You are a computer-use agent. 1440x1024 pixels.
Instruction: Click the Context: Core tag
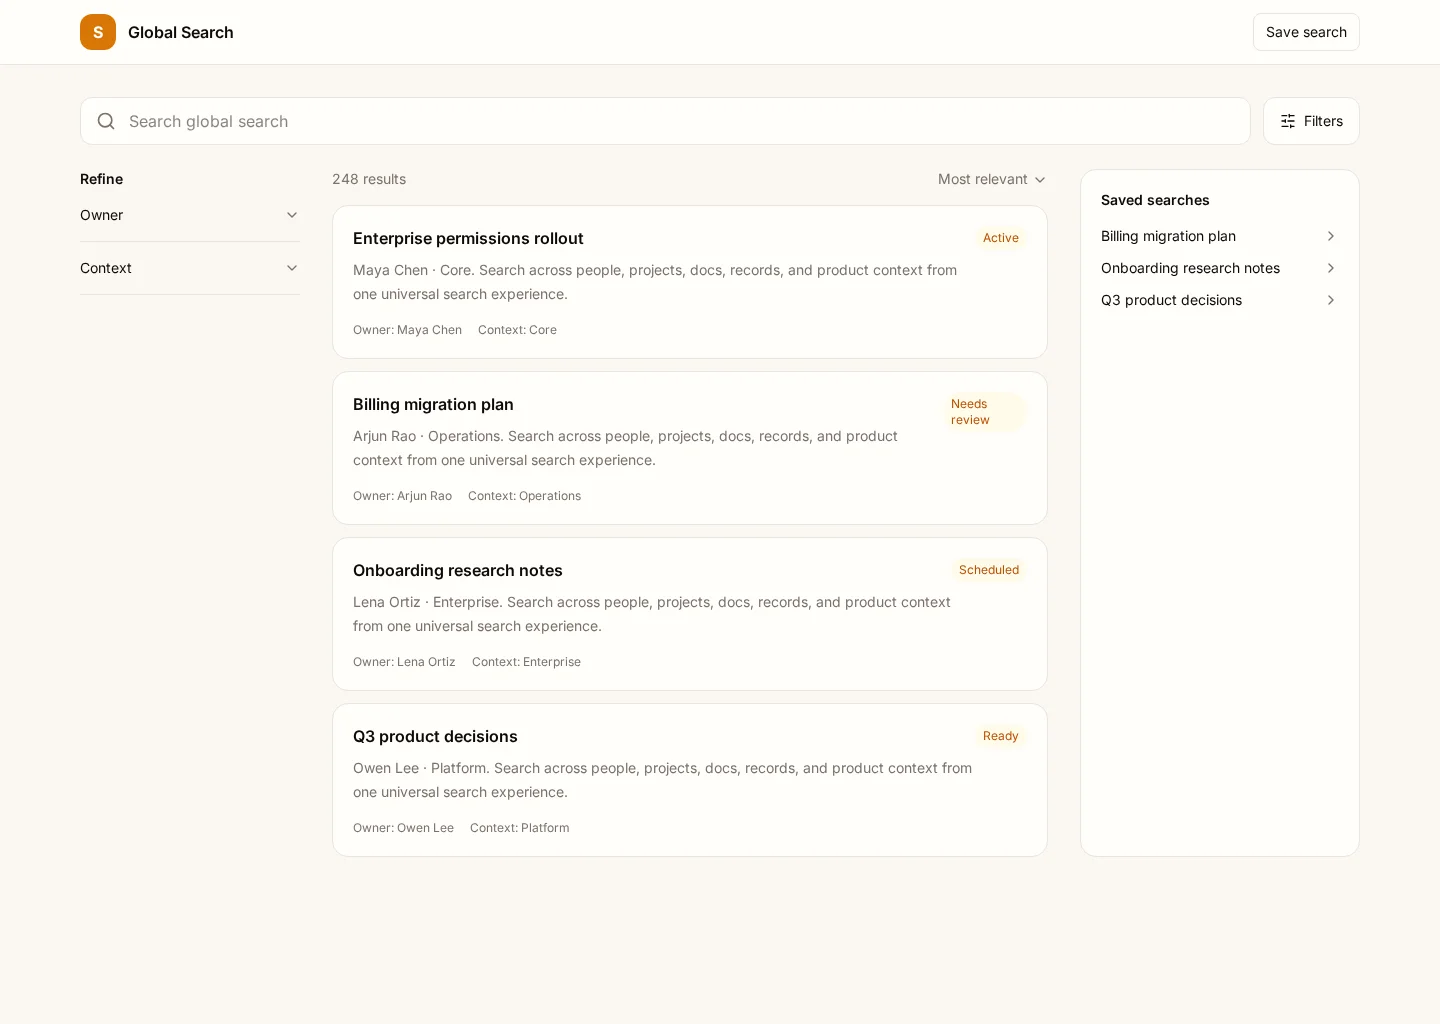[x=517, y=330]
